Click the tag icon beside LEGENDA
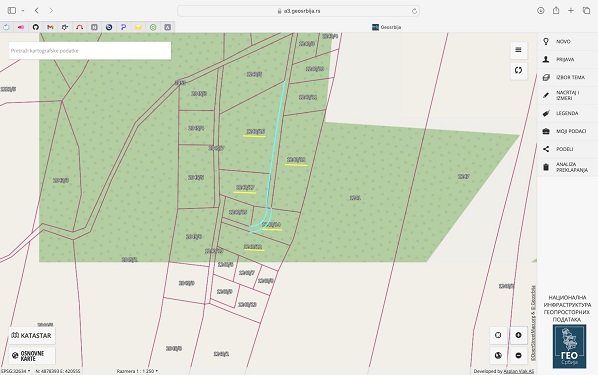 (x=546, y=113)
